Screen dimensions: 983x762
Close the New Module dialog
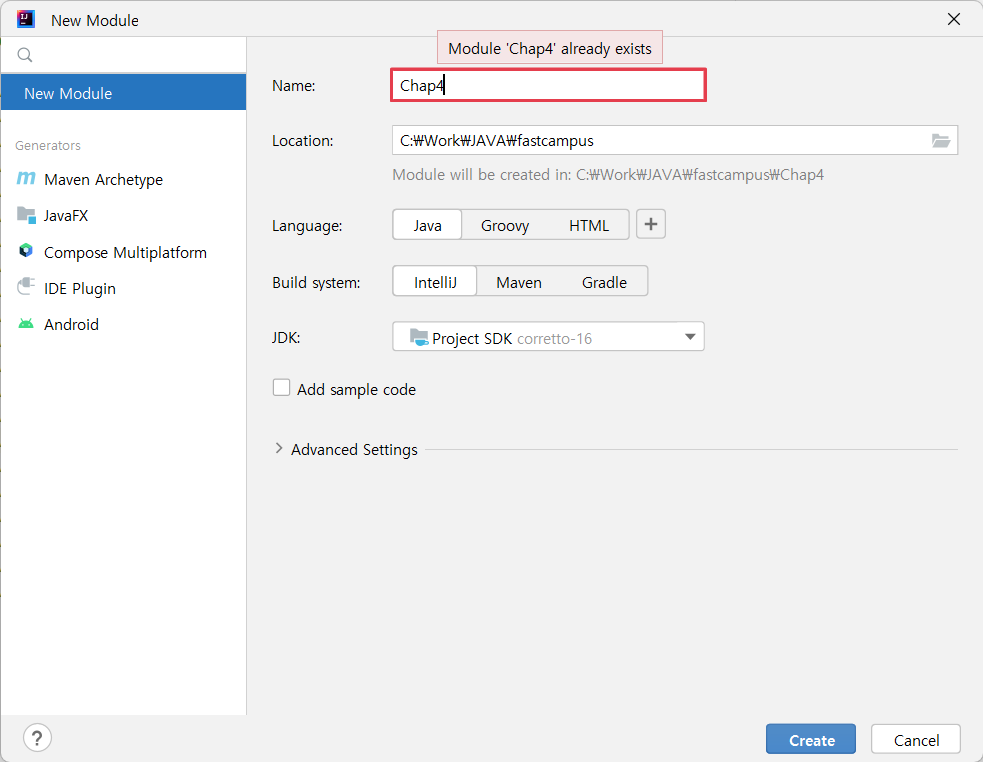tap(954, 19)
